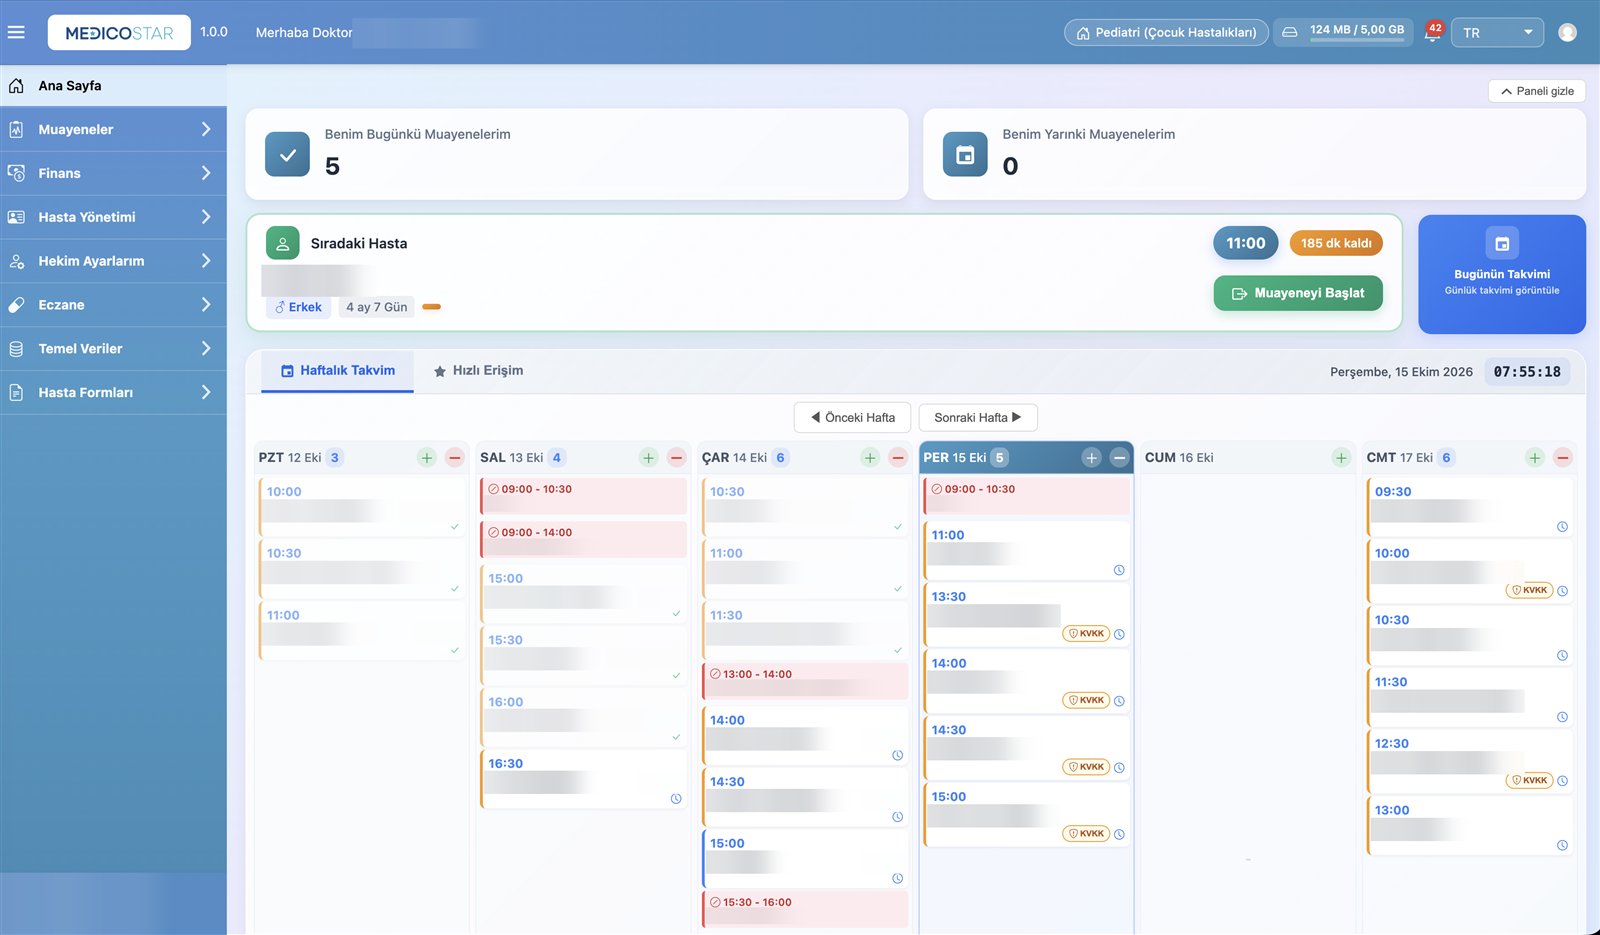
Task: Remove slot on PZT 12 Eki
Action: 455,458
